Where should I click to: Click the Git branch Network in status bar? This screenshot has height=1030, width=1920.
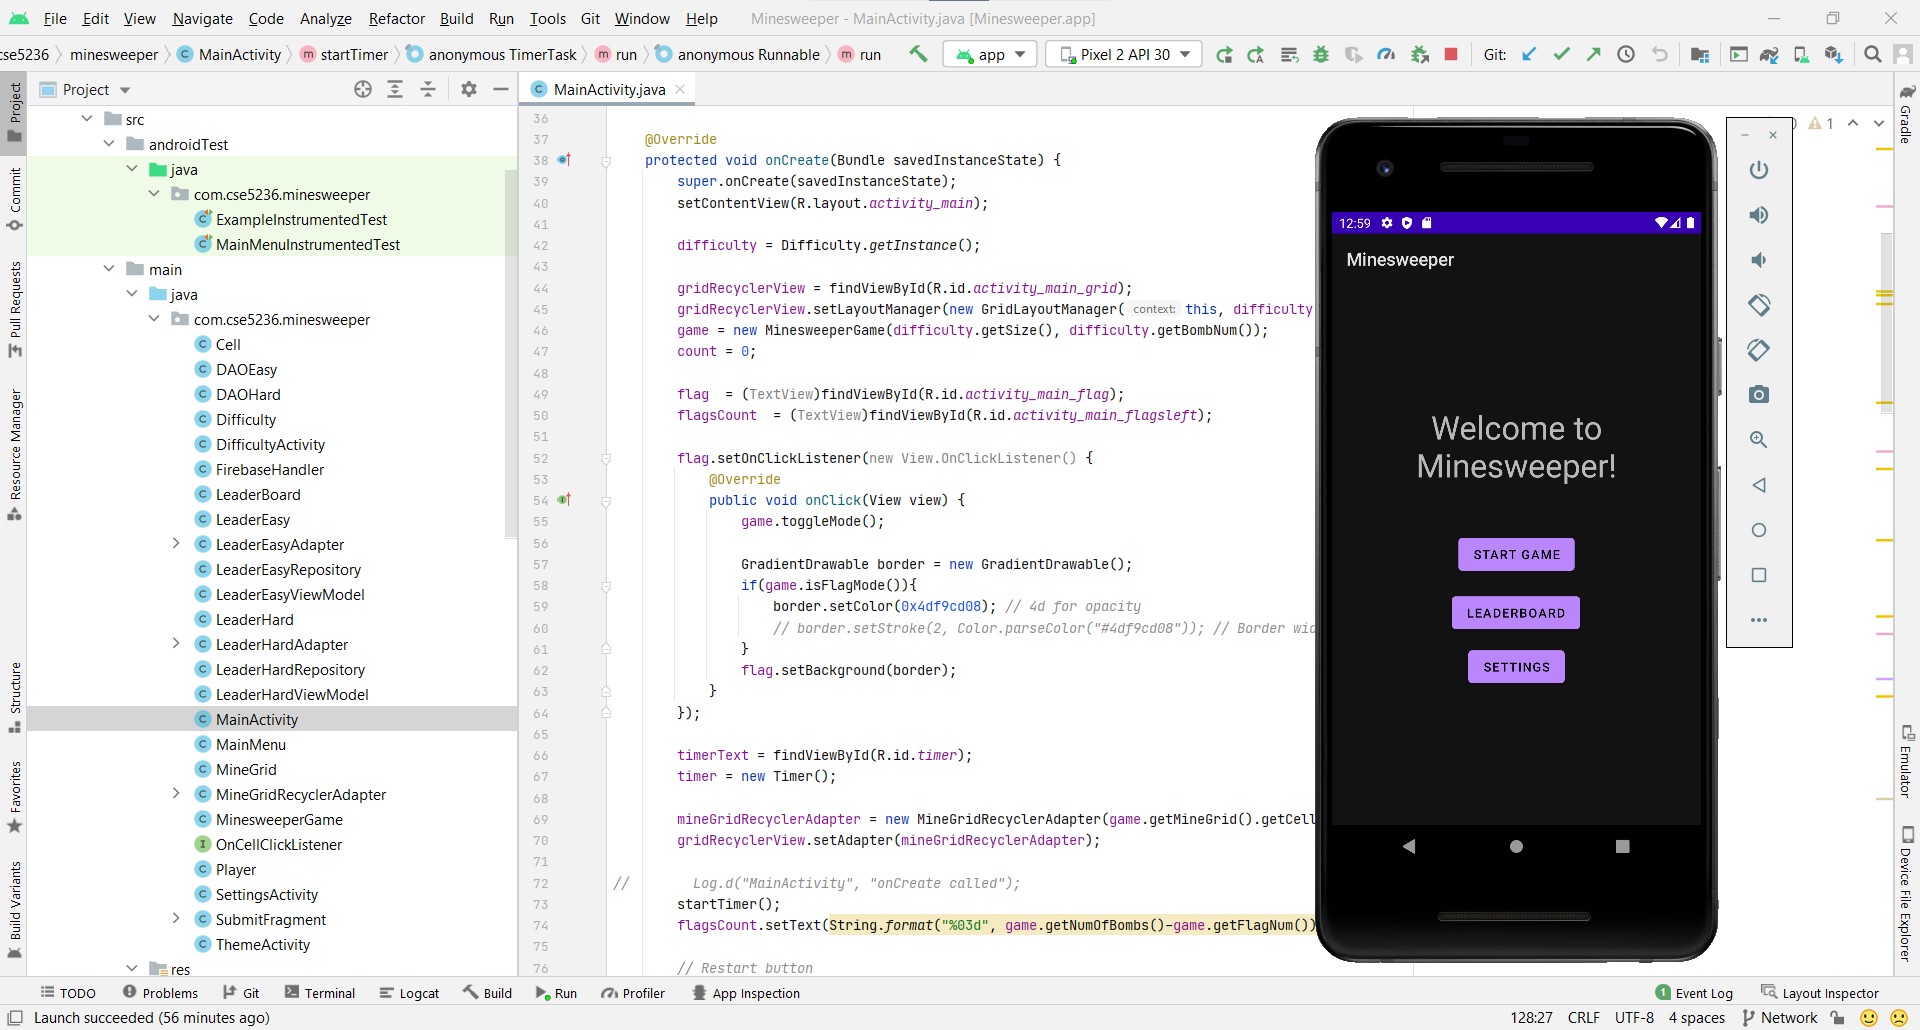click(x=1780, y=1018)
